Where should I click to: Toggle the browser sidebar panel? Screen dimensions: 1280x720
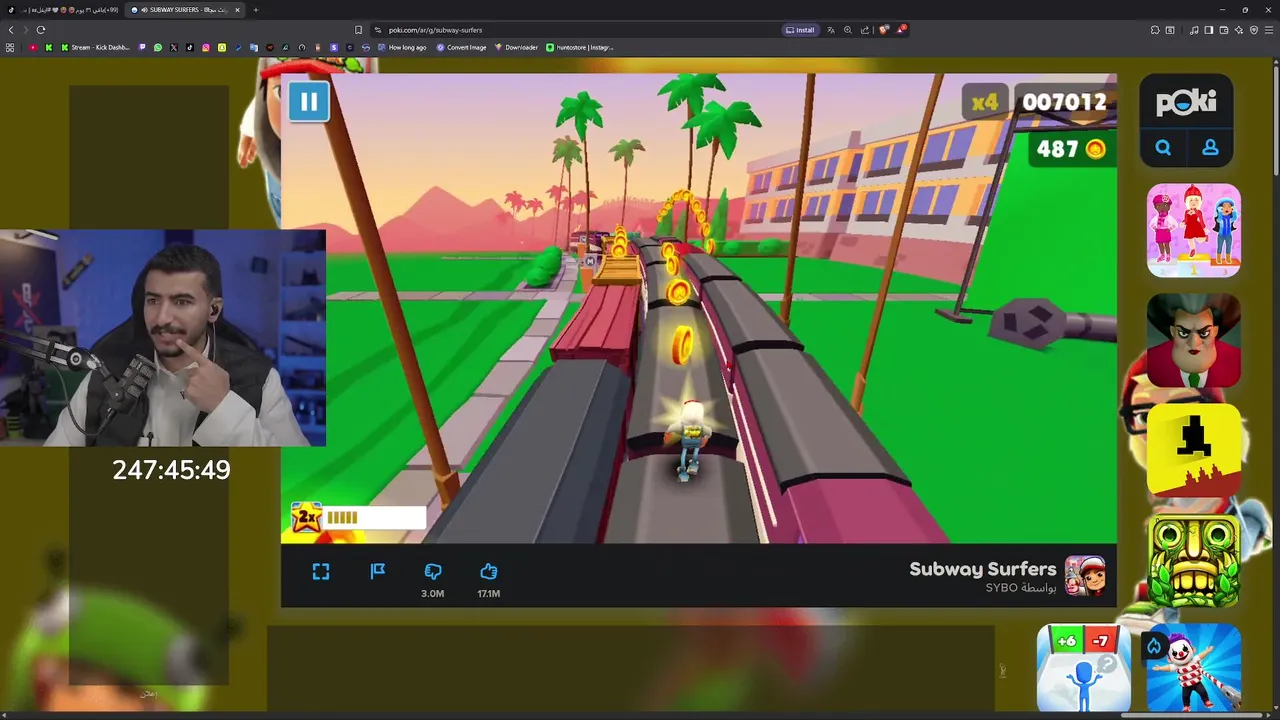(1209, 30)
